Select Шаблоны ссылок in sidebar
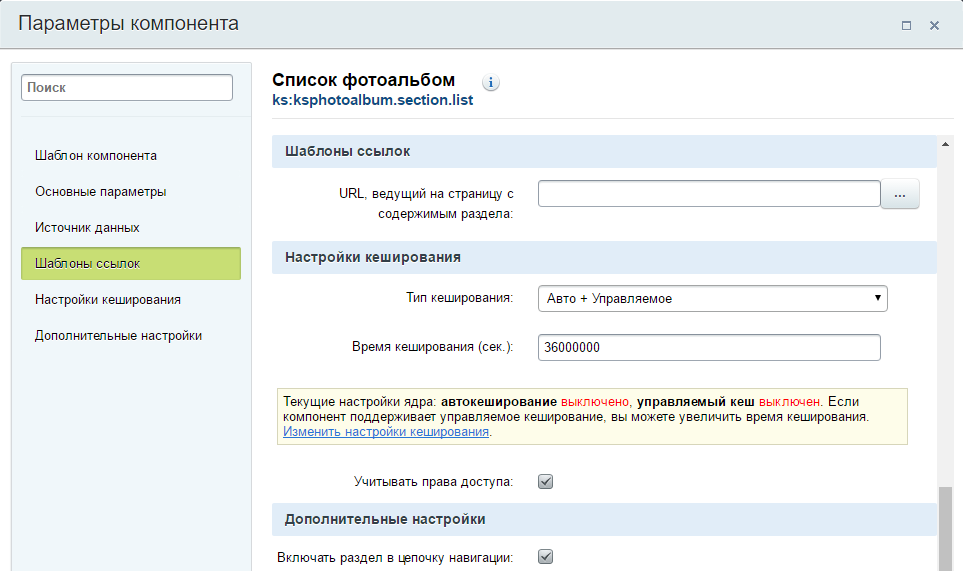This screenshot has width=963, height=571. tap(131, 263)
